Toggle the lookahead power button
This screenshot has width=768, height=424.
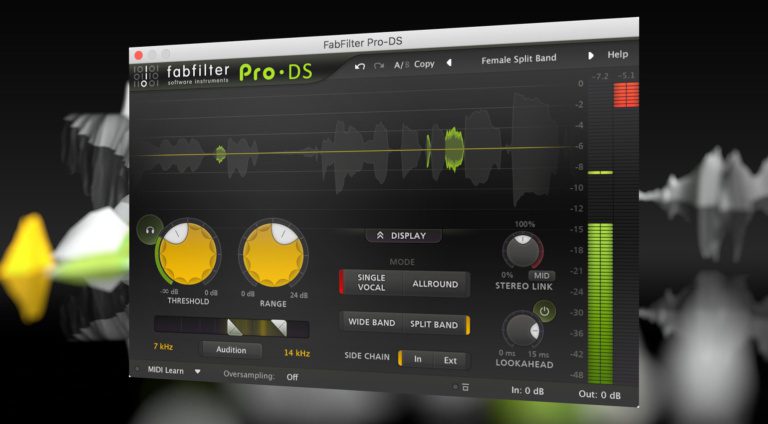[x=545, y=311]
